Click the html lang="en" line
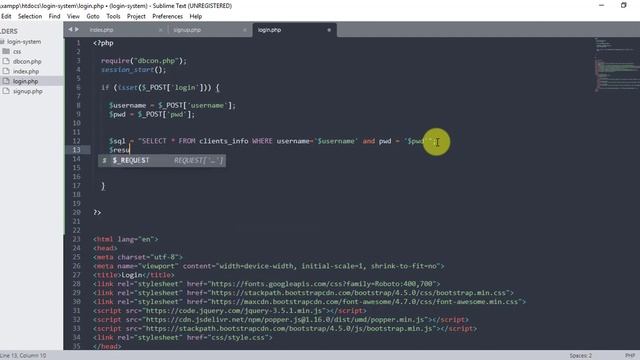 (x=125, y=239)
